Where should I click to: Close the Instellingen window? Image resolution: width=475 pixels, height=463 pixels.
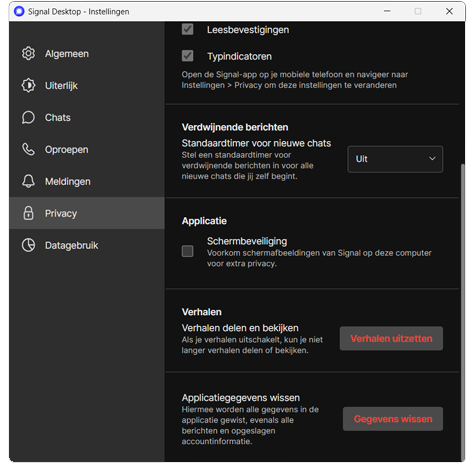(x=449, y=11)
